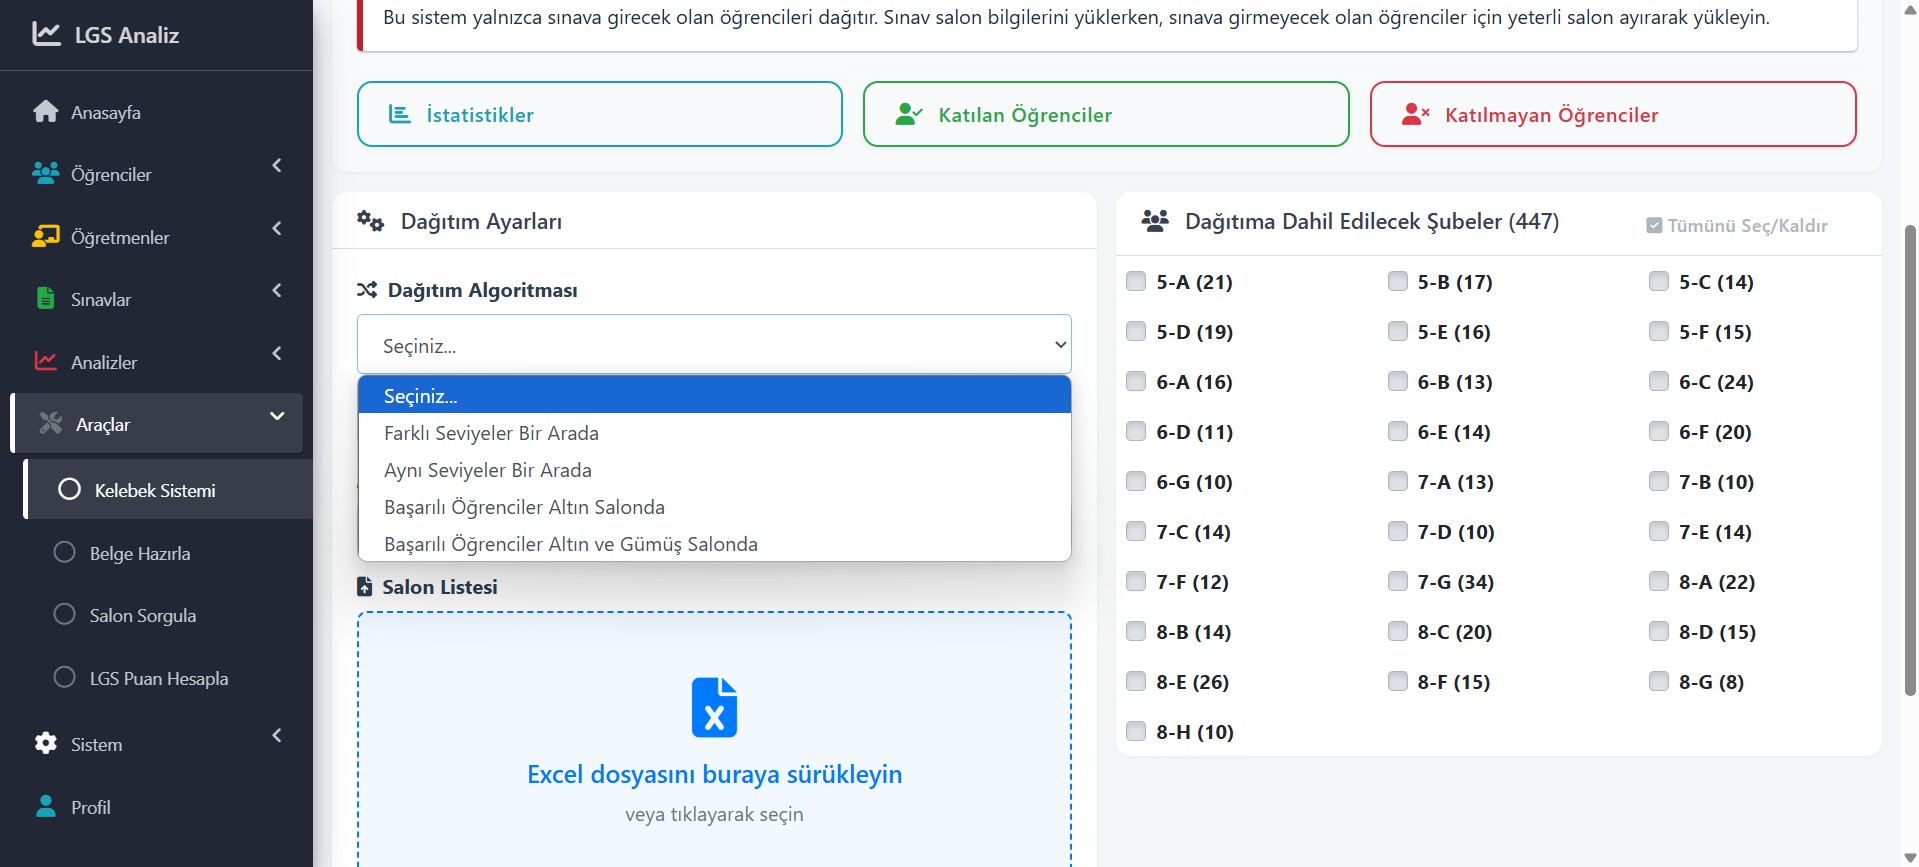Expand the Analizler menu arrow
Image resolution: width=1919 pixels, height=867 pixels.
click(277, 354)
